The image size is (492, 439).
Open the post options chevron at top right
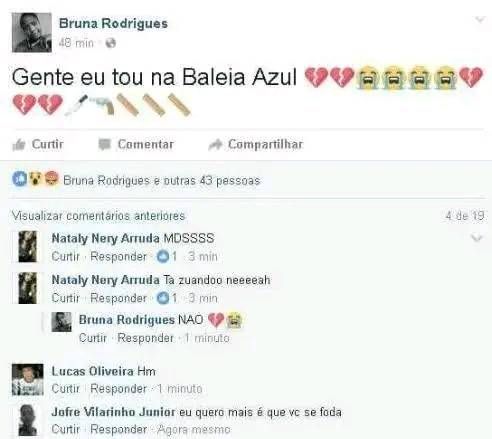tap(480, 20)
